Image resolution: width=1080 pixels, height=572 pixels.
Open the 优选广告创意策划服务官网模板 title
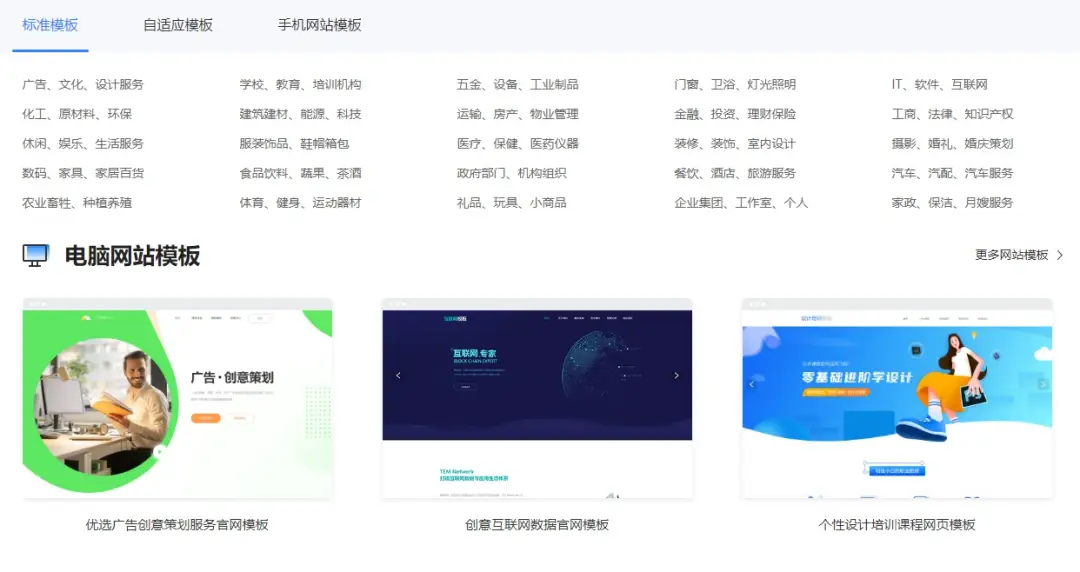point(177,525)
